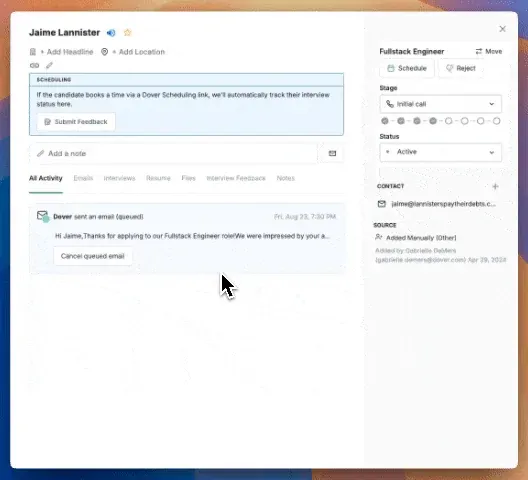
Task: Switch to the Emails tab
Action: click(x=83, y=178)
